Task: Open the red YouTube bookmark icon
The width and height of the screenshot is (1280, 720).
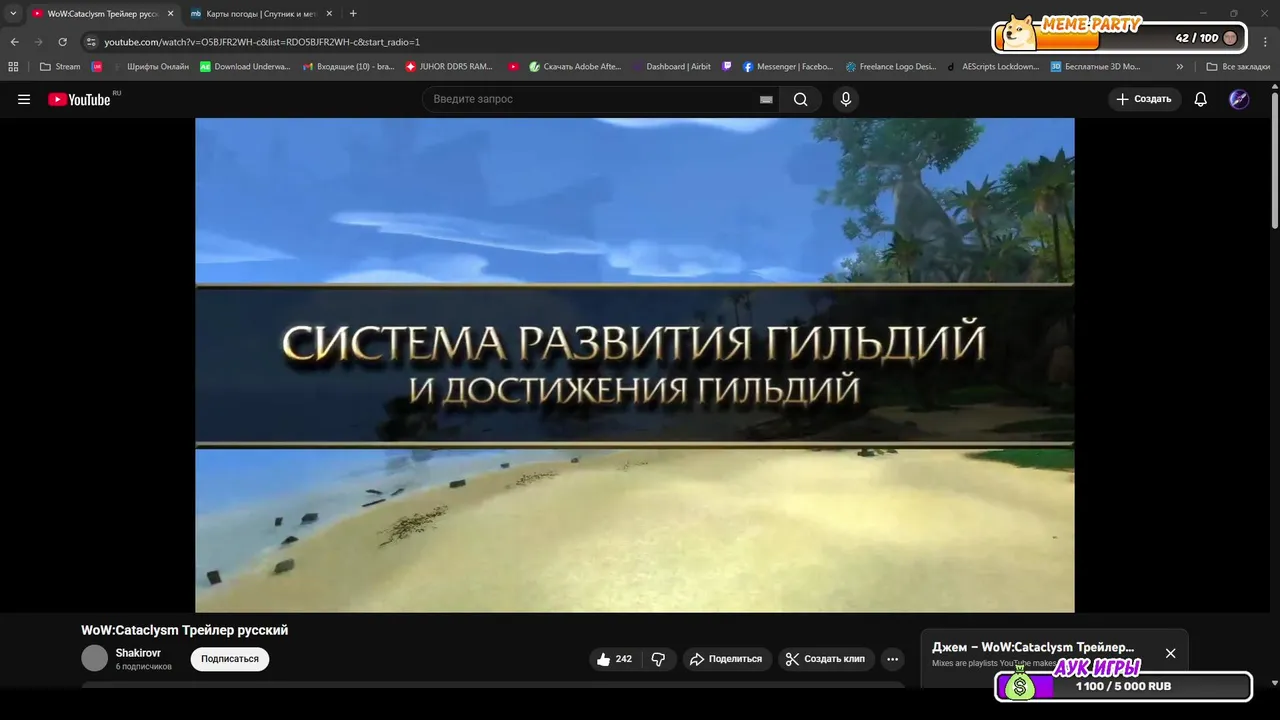Action: 513,67
